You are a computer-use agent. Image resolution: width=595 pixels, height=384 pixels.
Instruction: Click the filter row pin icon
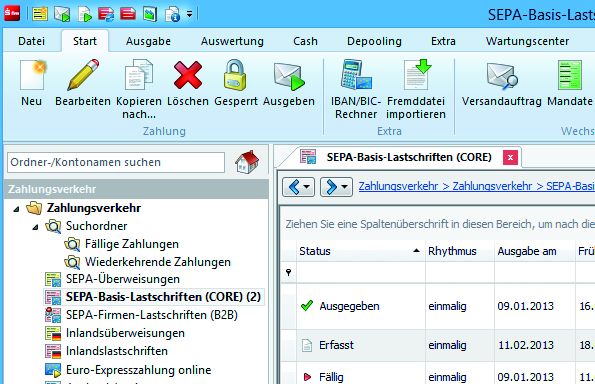tap(288, 272)
